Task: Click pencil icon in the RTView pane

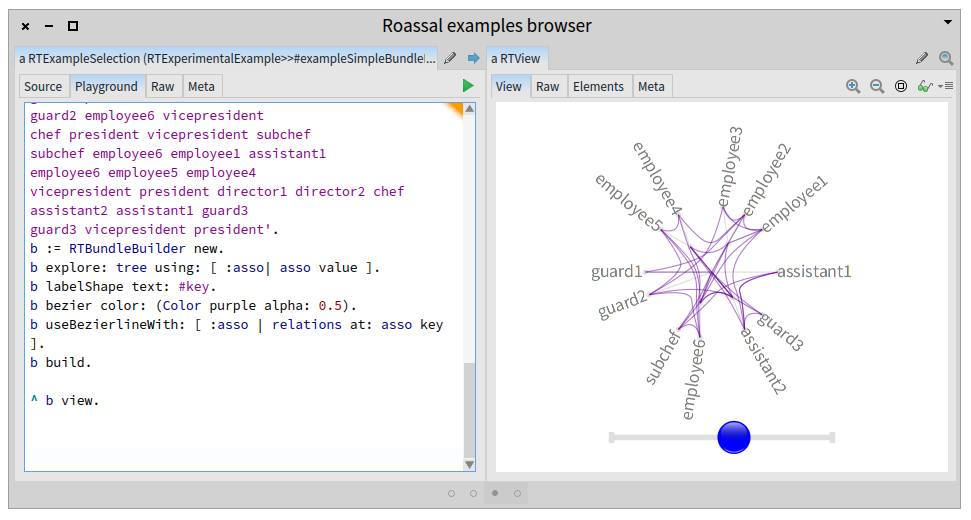Action: pos(922,59)
